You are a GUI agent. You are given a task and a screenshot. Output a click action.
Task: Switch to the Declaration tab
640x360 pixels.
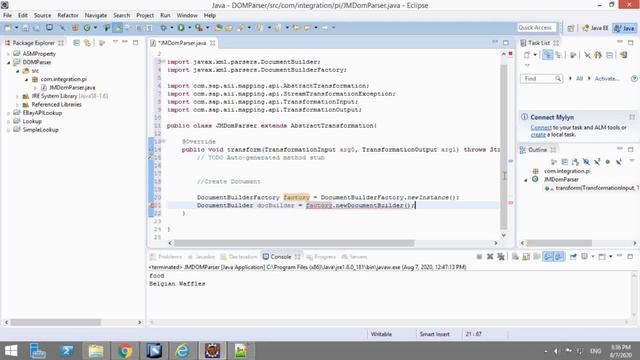pos(239,257)
